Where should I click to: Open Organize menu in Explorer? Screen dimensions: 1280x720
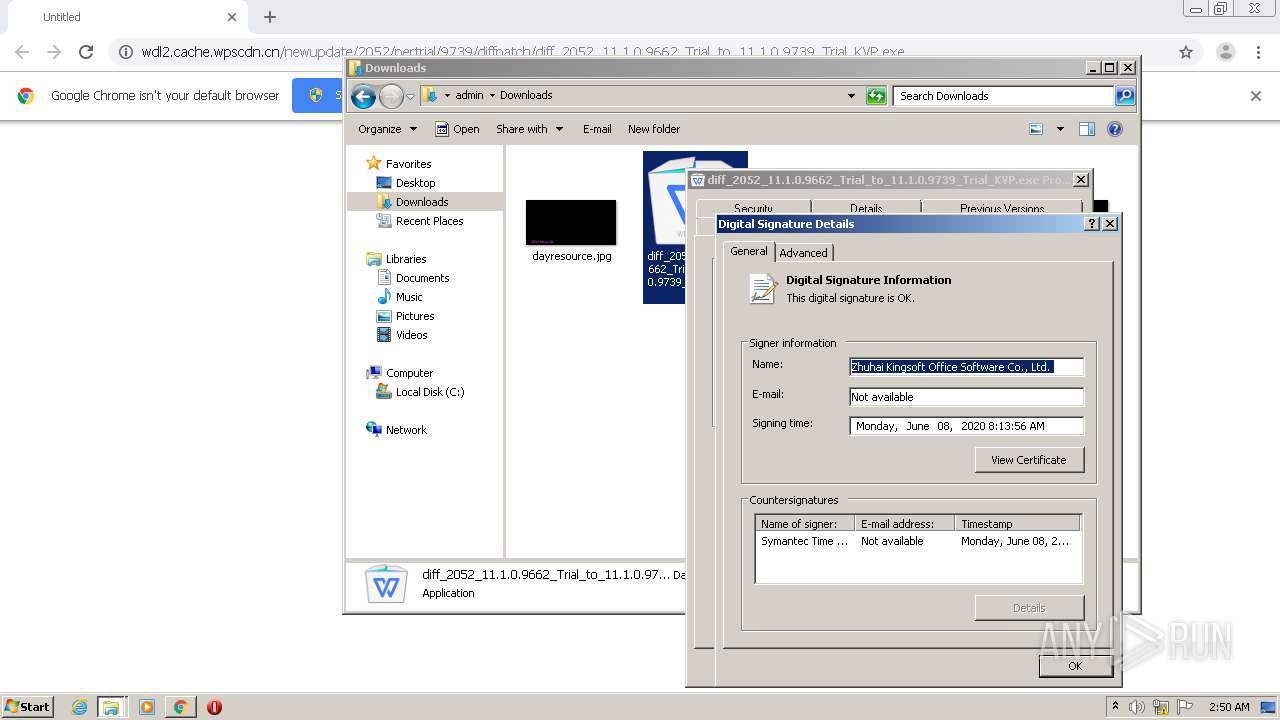coord(387,129)
